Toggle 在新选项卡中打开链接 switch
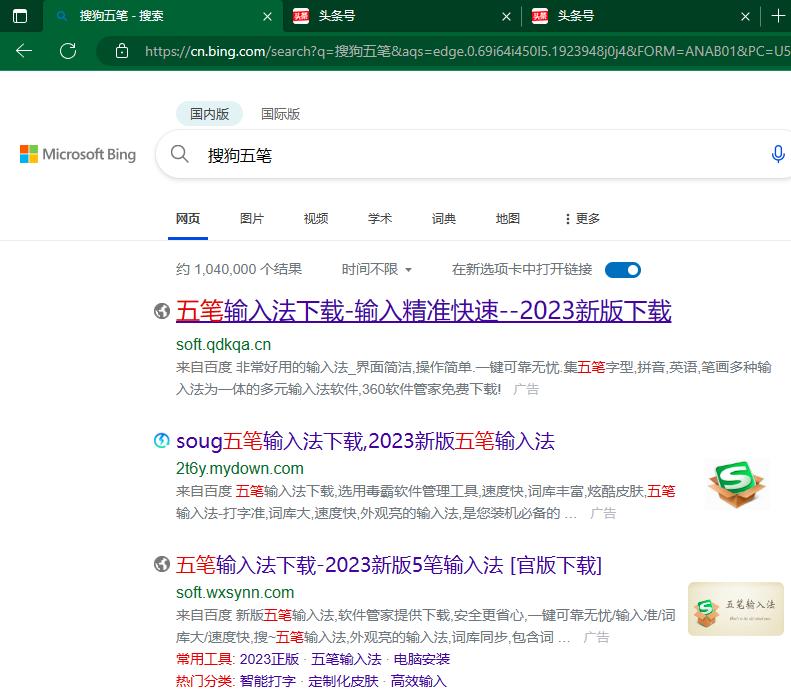 click(x=623, y=270)
